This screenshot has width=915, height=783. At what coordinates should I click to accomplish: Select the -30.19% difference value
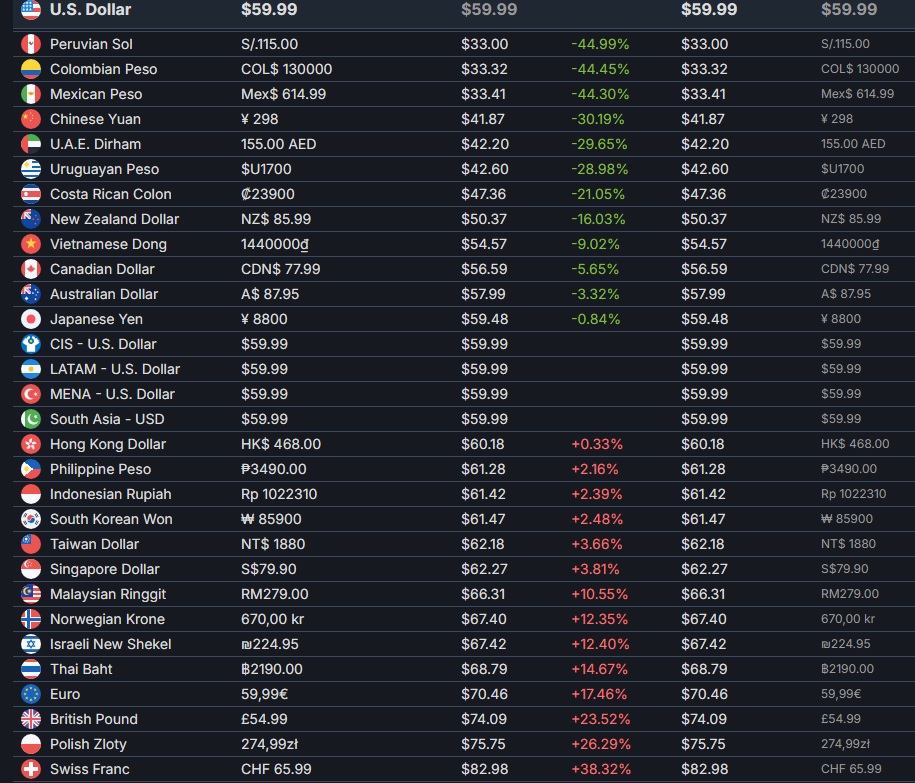[598, 119]
